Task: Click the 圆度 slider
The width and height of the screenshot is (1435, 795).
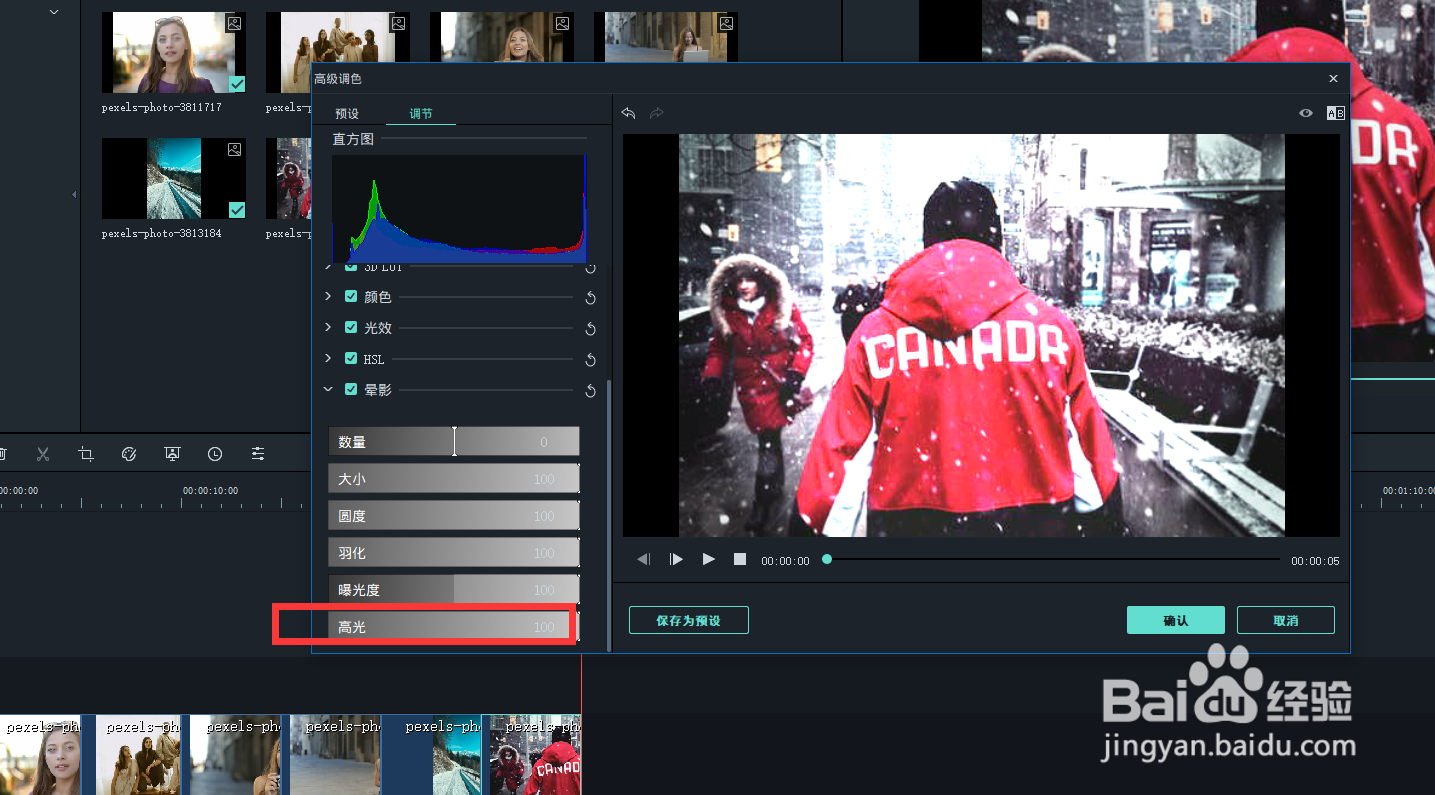Action: [x=454, y=515]
